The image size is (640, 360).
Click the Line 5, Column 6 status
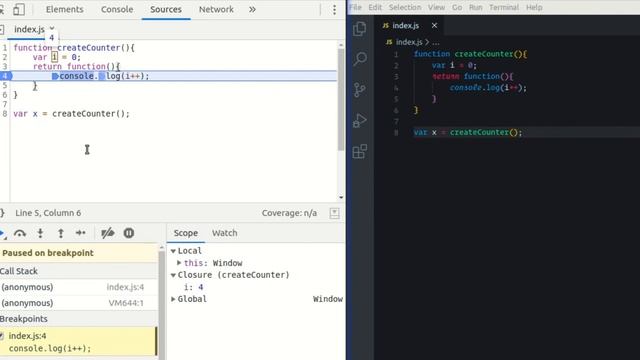click(x=48, y=213)
